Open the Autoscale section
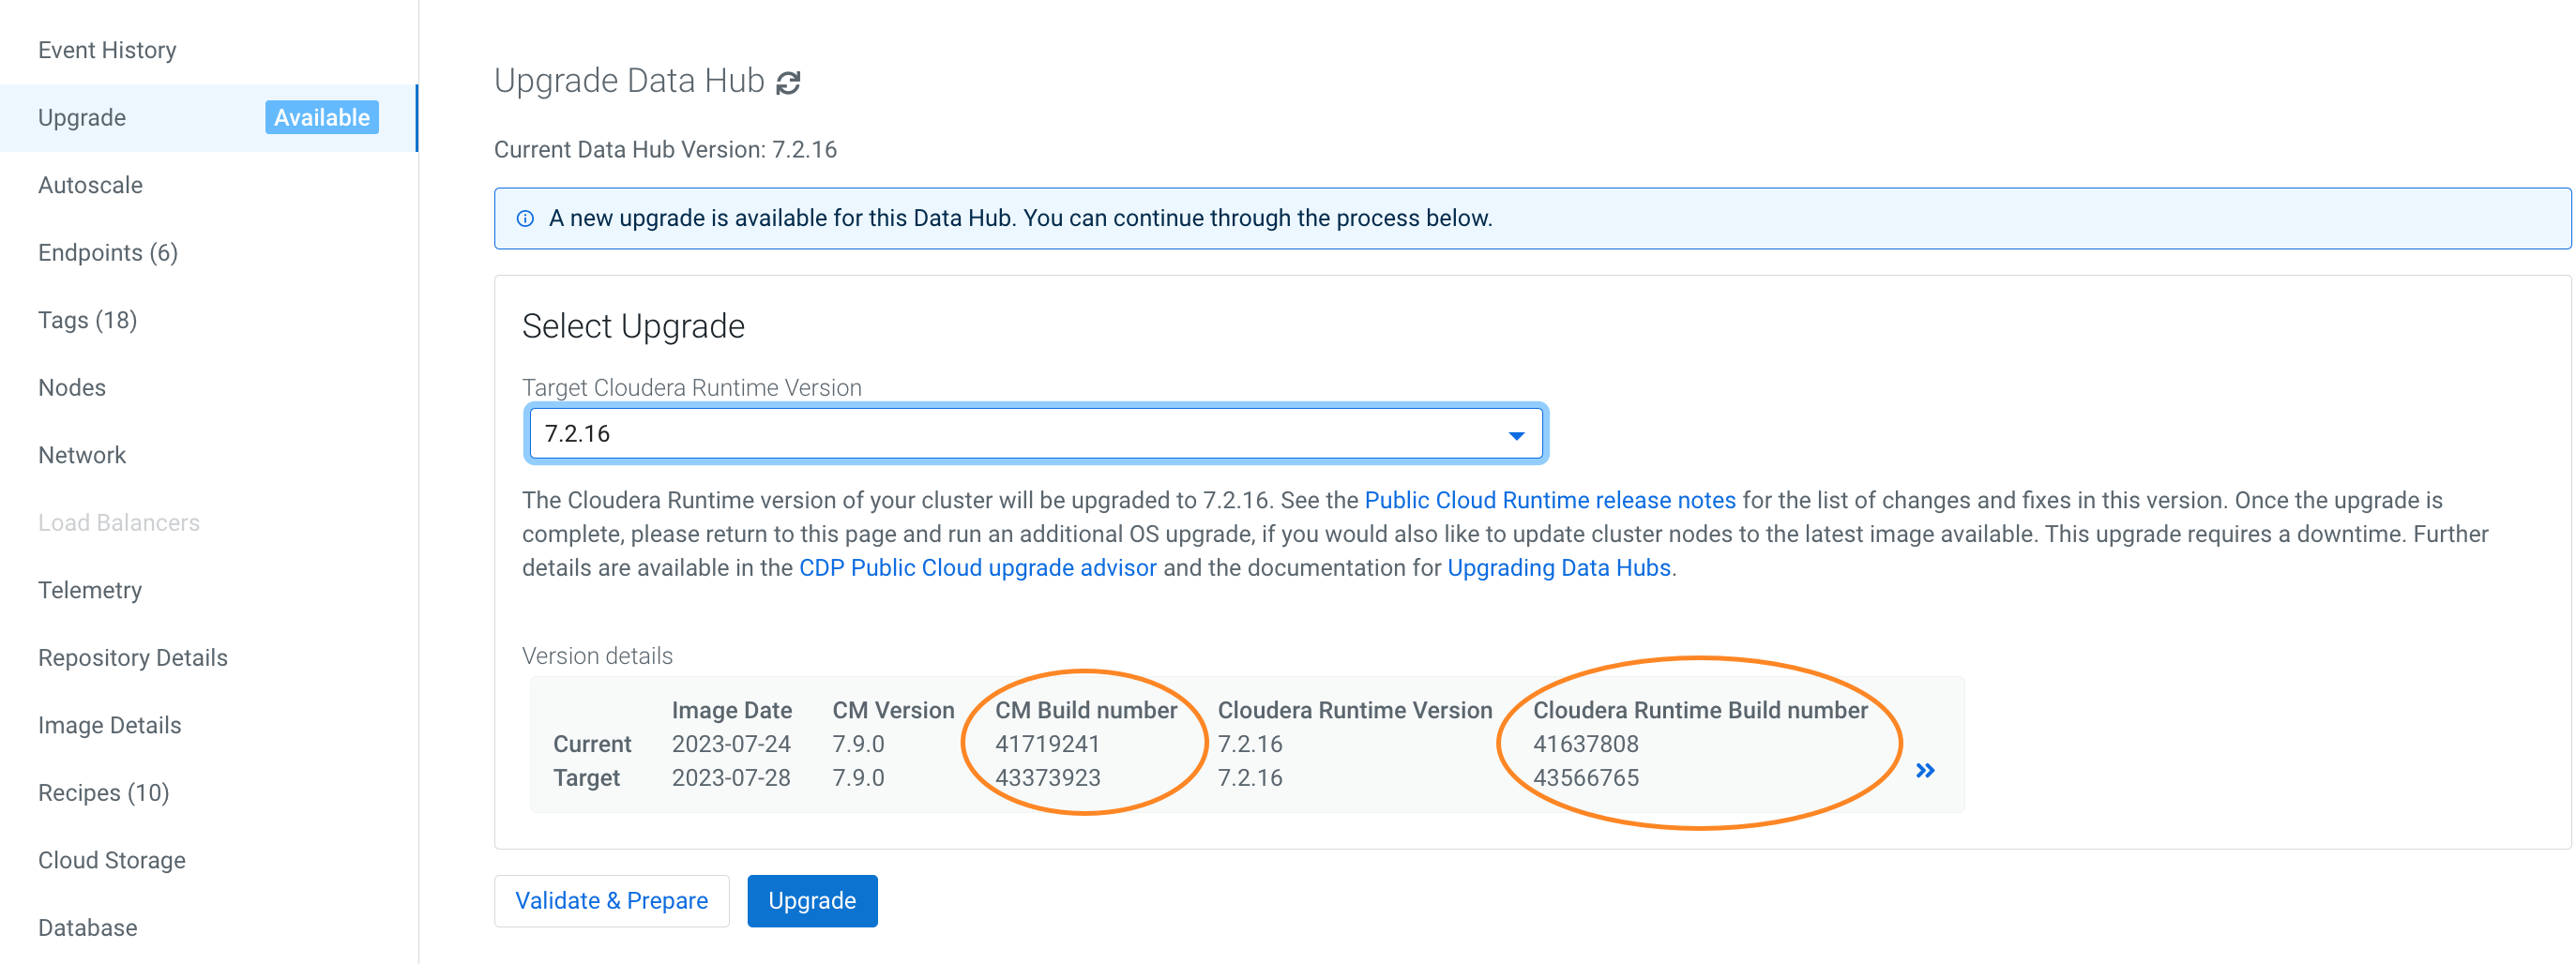2576x964 pixels. pos(90,185)
